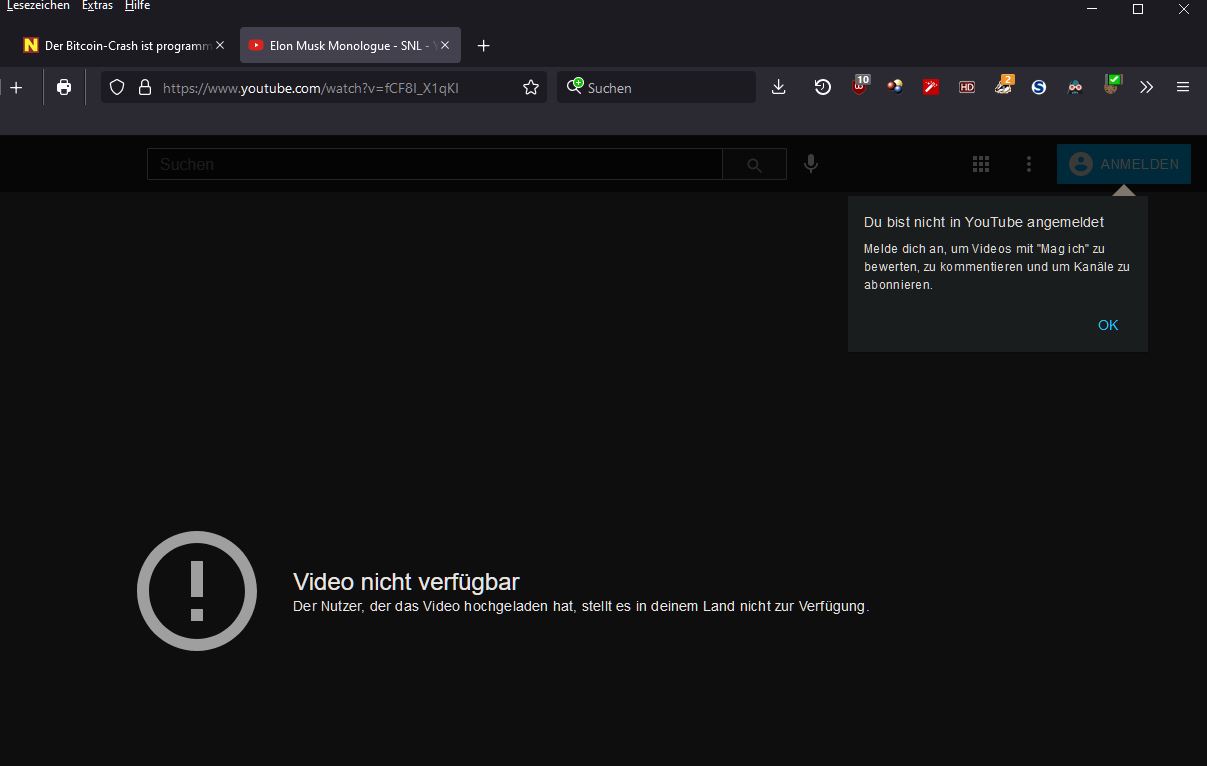Click the YouTube search magnifier button
Image resolution: width=1207 pixels, height=766 pixels.
pyautogui.click(x=754, y=165)
